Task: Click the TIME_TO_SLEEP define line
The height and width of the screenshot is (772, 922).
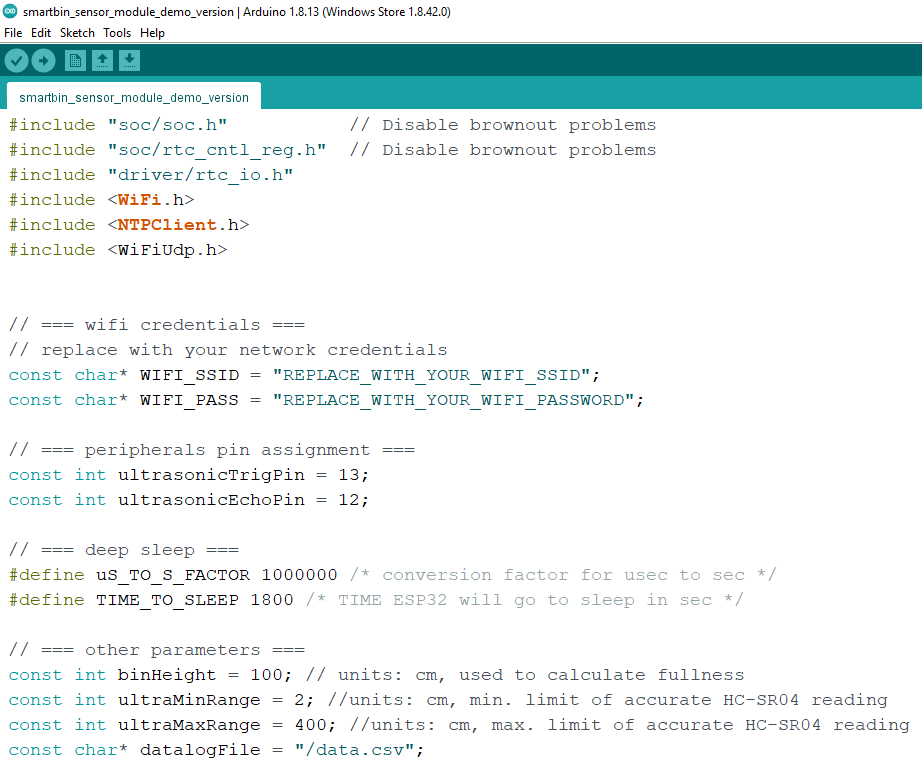Action: pos(180,599)
